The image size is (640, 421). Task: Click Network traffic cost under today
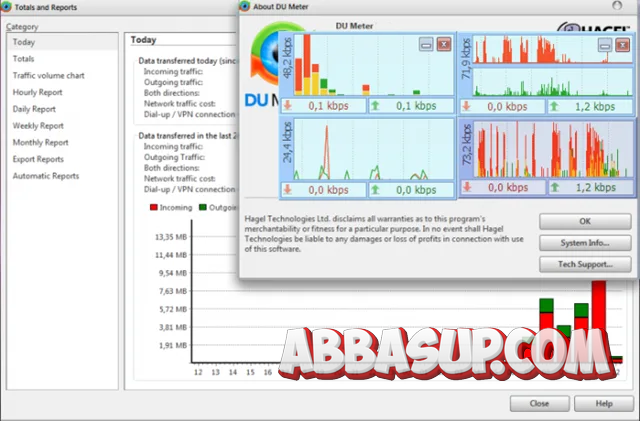pos(180,104)
